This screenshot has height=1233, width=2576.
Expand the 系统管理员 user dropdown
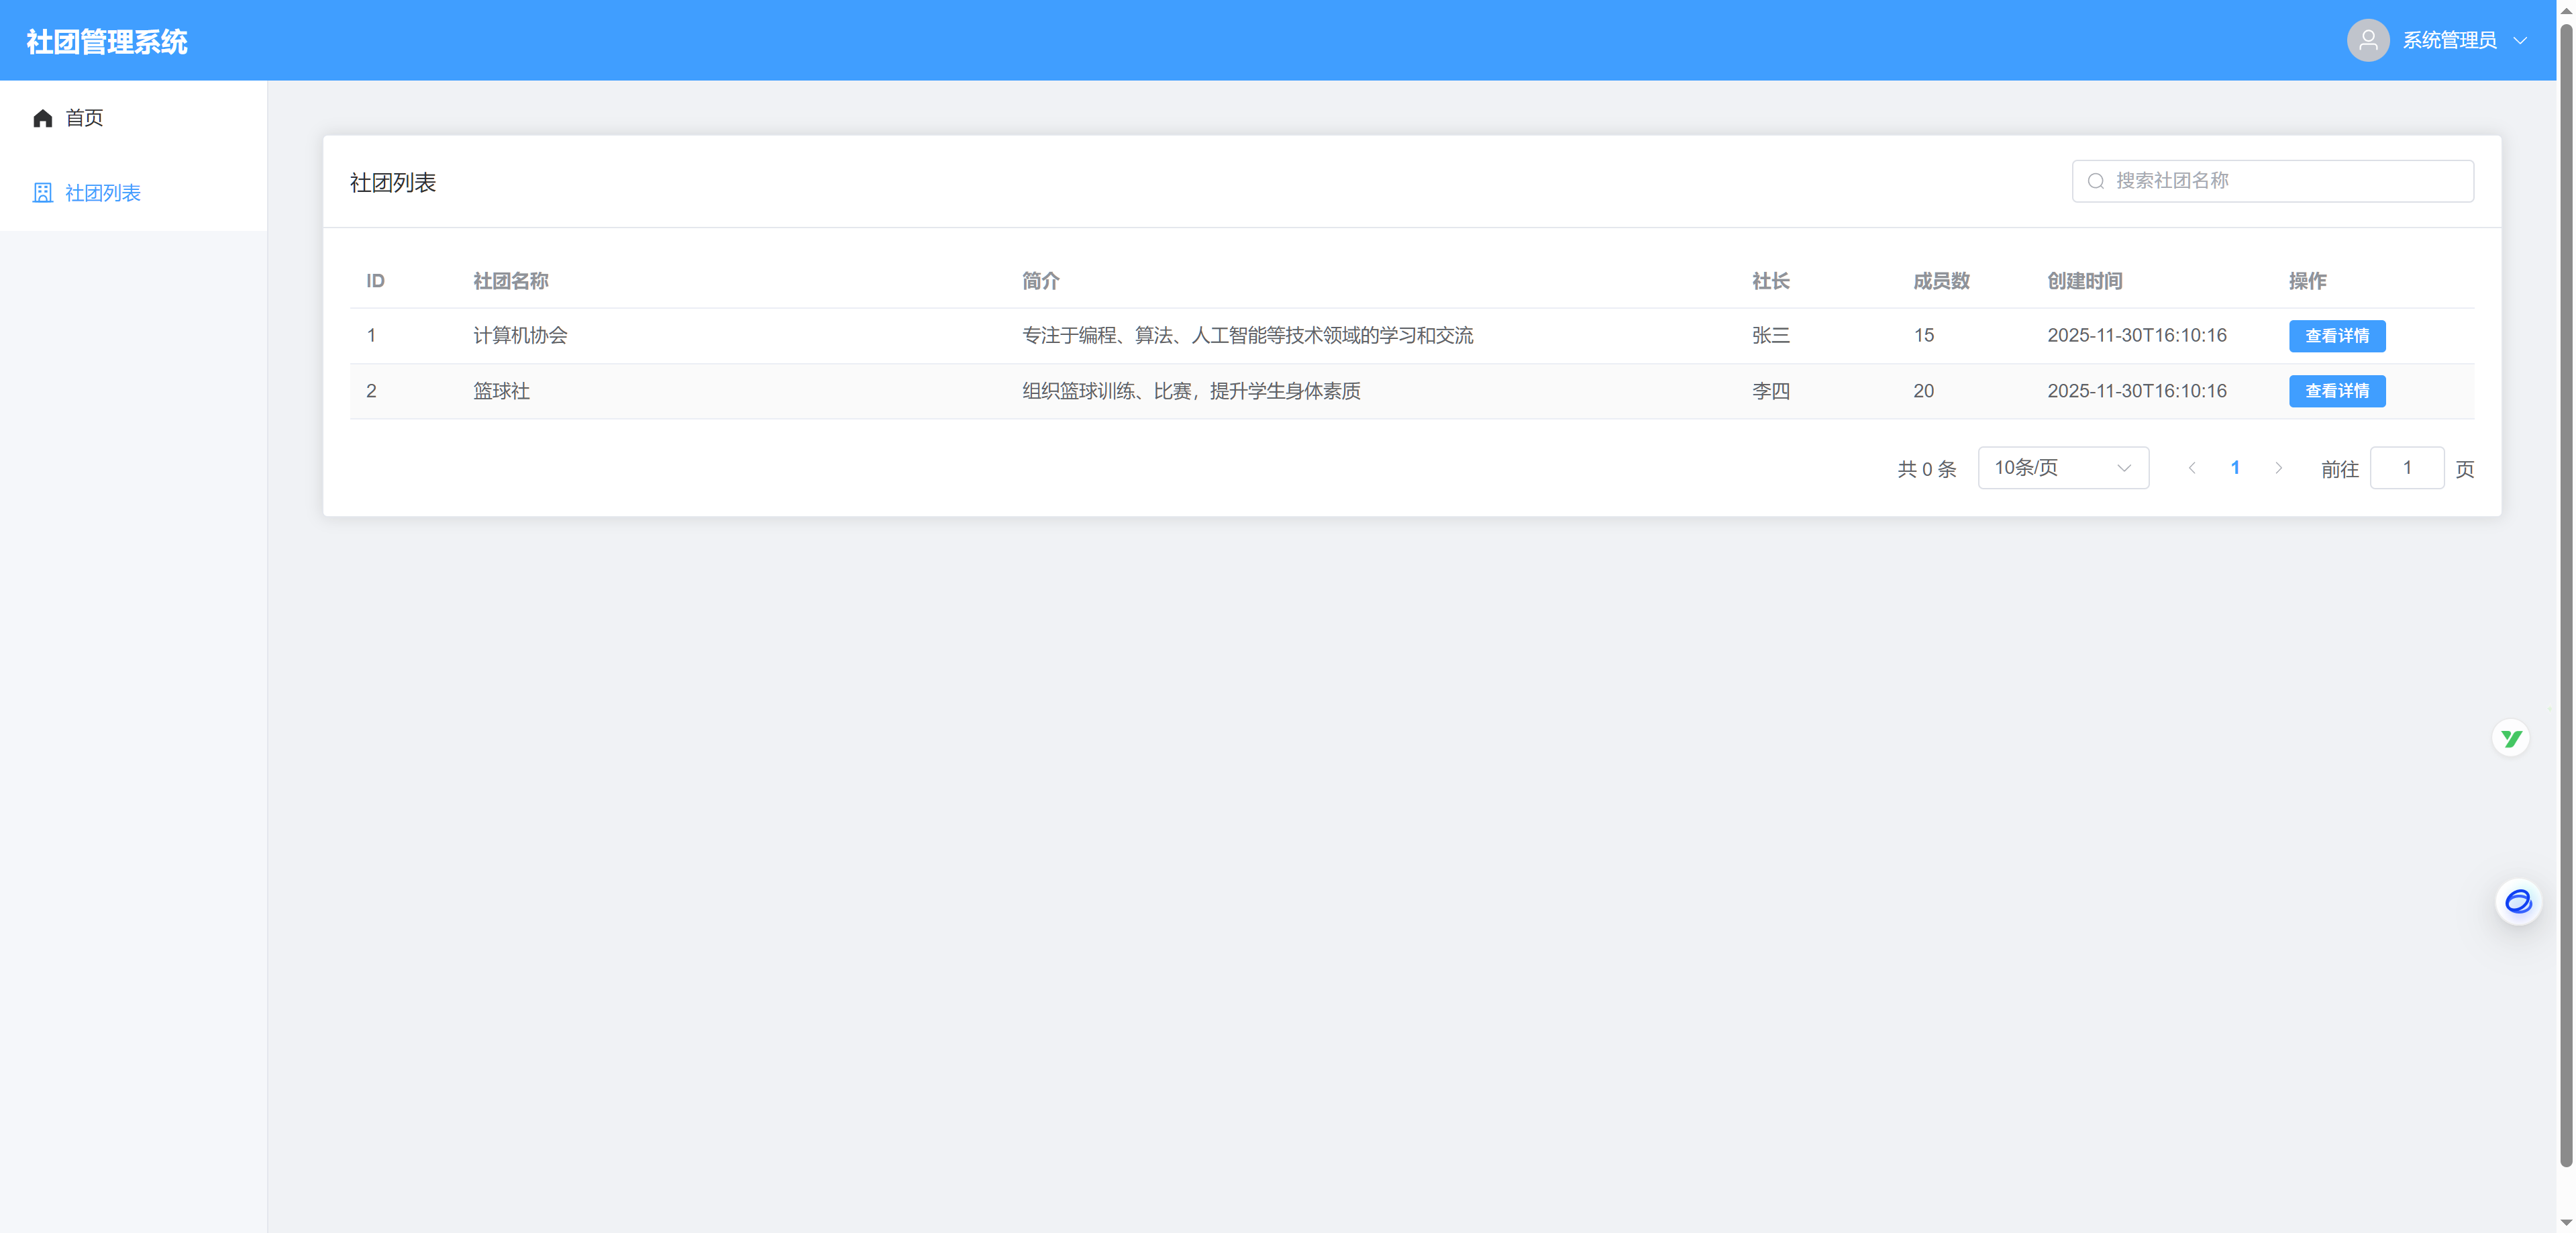pos(2449,40)
